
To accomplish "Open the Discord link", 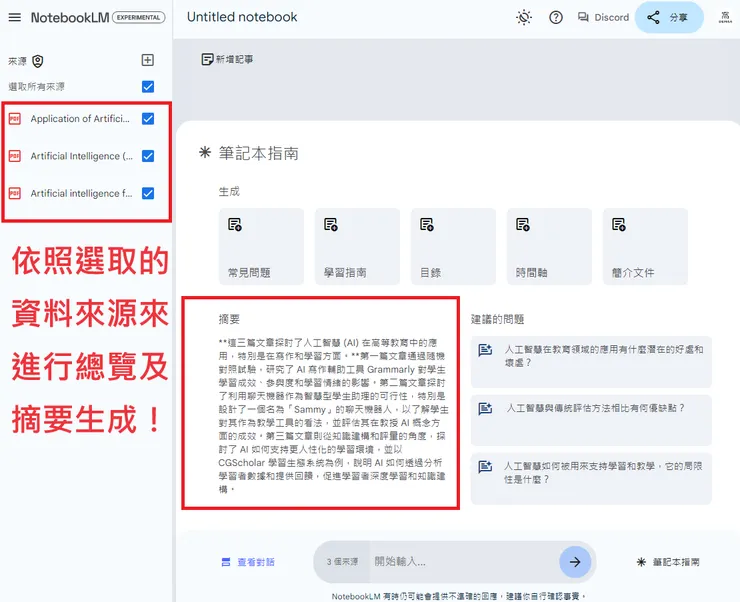I will coord(603,17).
